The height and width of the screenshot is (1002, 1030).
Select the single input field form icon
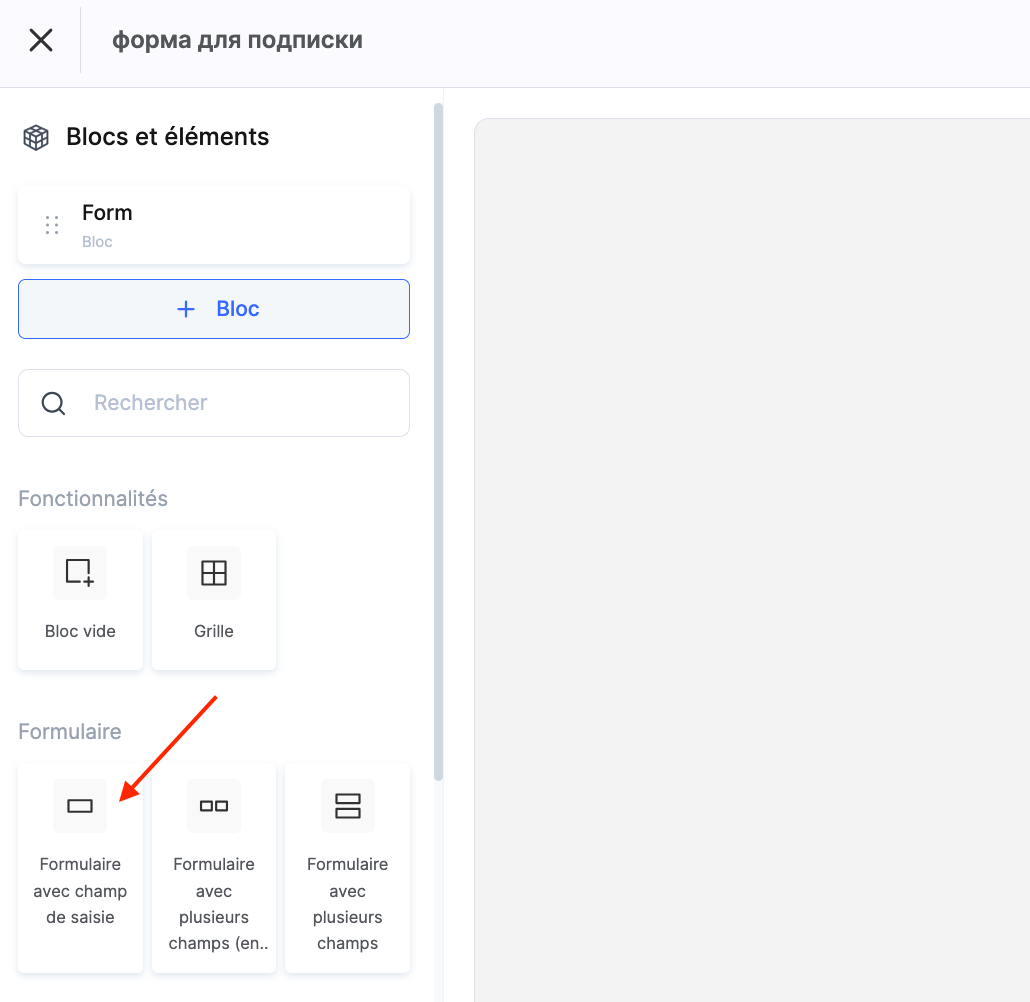tap(80, 806)
